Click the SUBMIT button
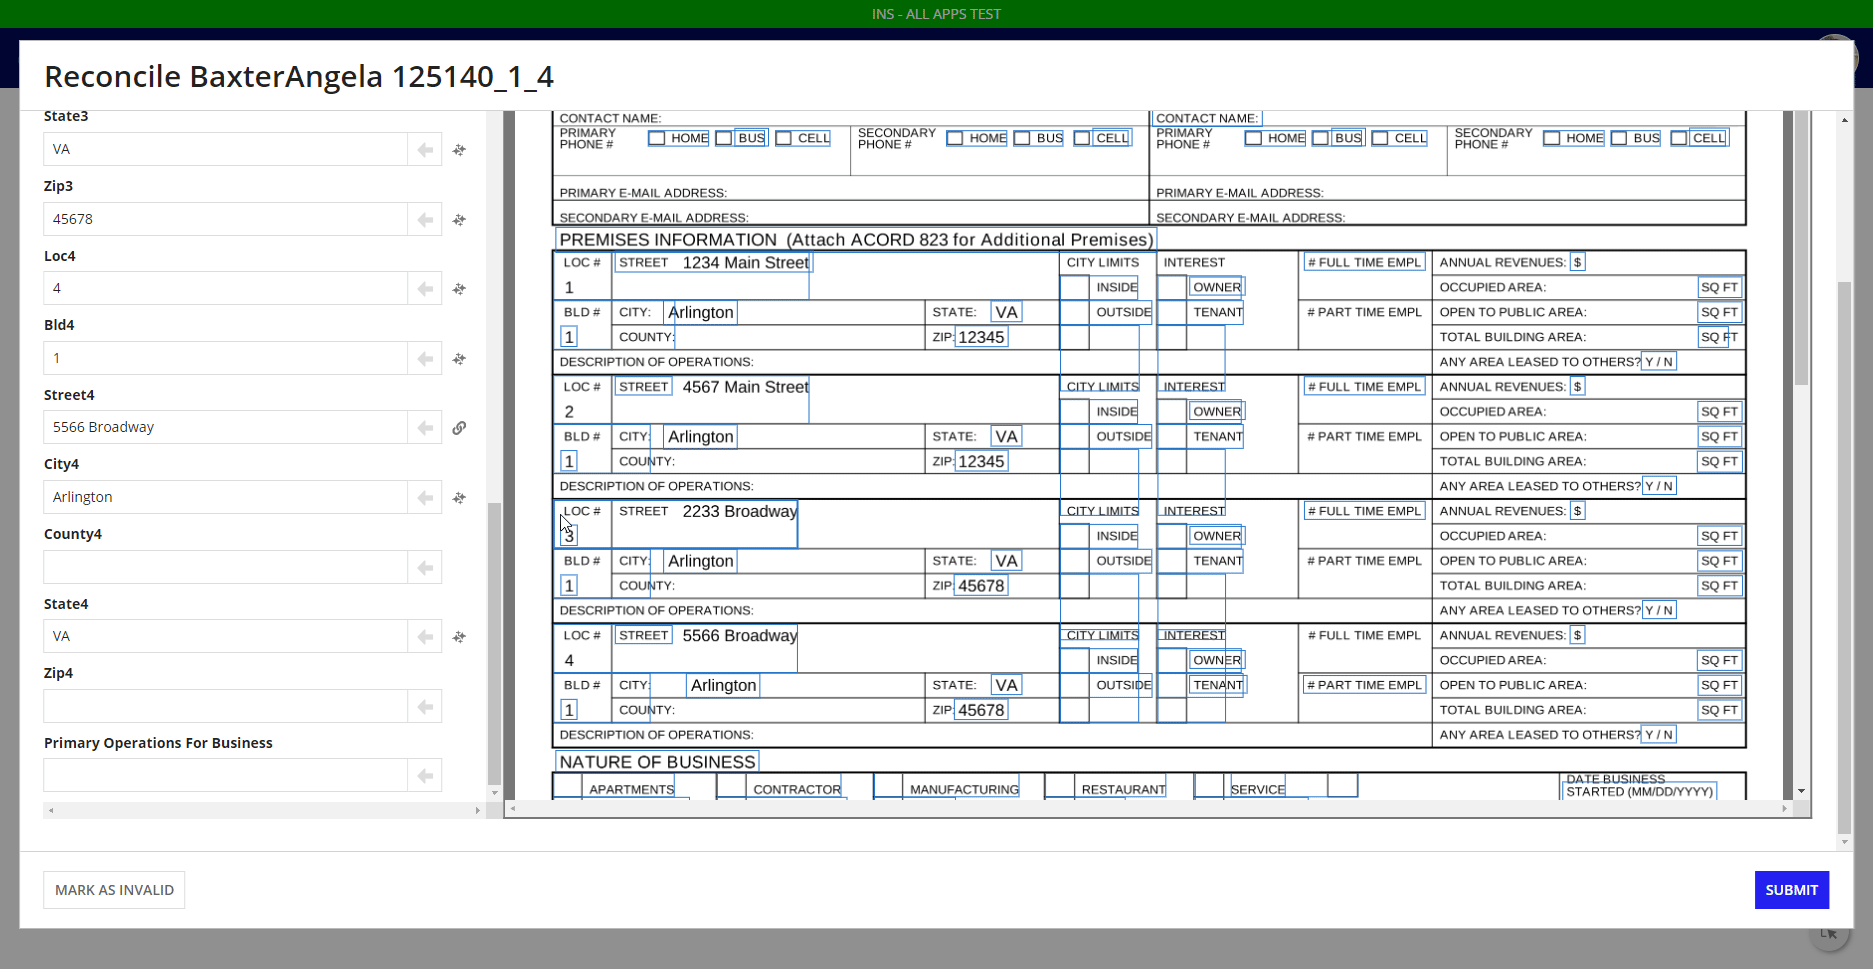 pyautogui.click(x=1791, y=890)
